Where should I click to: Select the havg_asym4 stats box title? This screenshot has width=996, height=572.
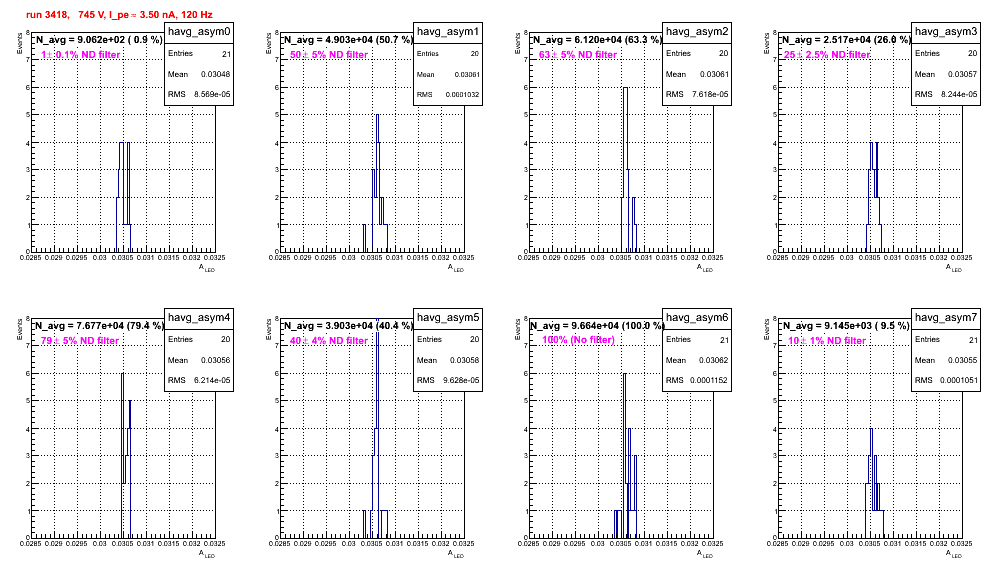coord(199,318)
